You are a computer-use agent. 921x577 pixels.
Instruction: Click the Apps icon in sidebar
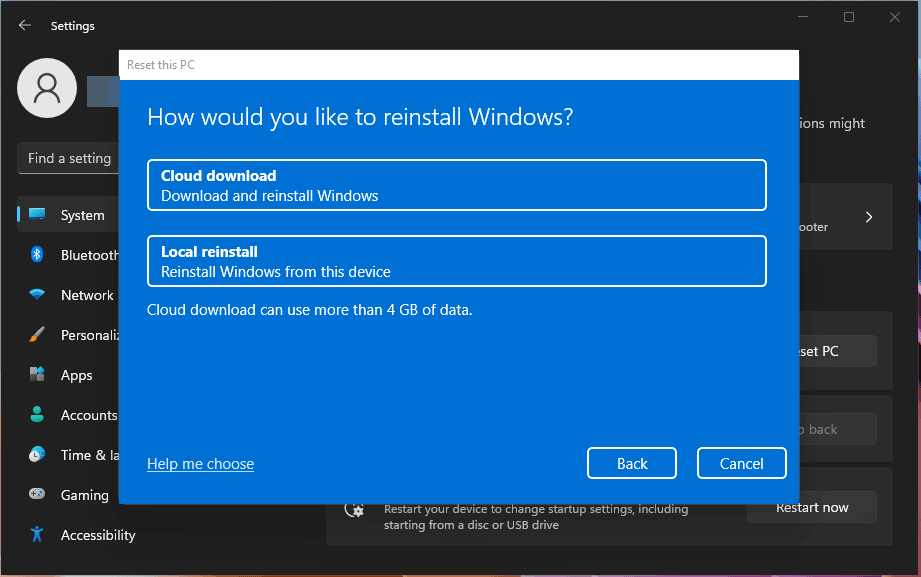pos(37,374)
